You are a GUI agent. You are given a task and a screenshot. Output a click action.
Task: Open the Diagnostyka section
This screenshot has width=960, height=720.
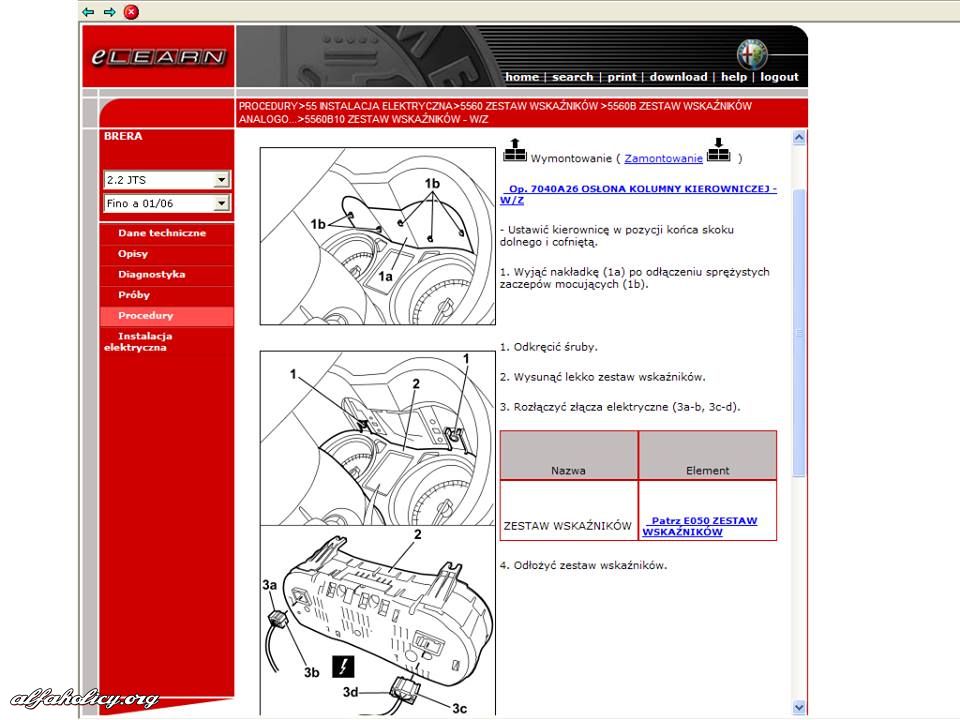[x=151, y=275]
